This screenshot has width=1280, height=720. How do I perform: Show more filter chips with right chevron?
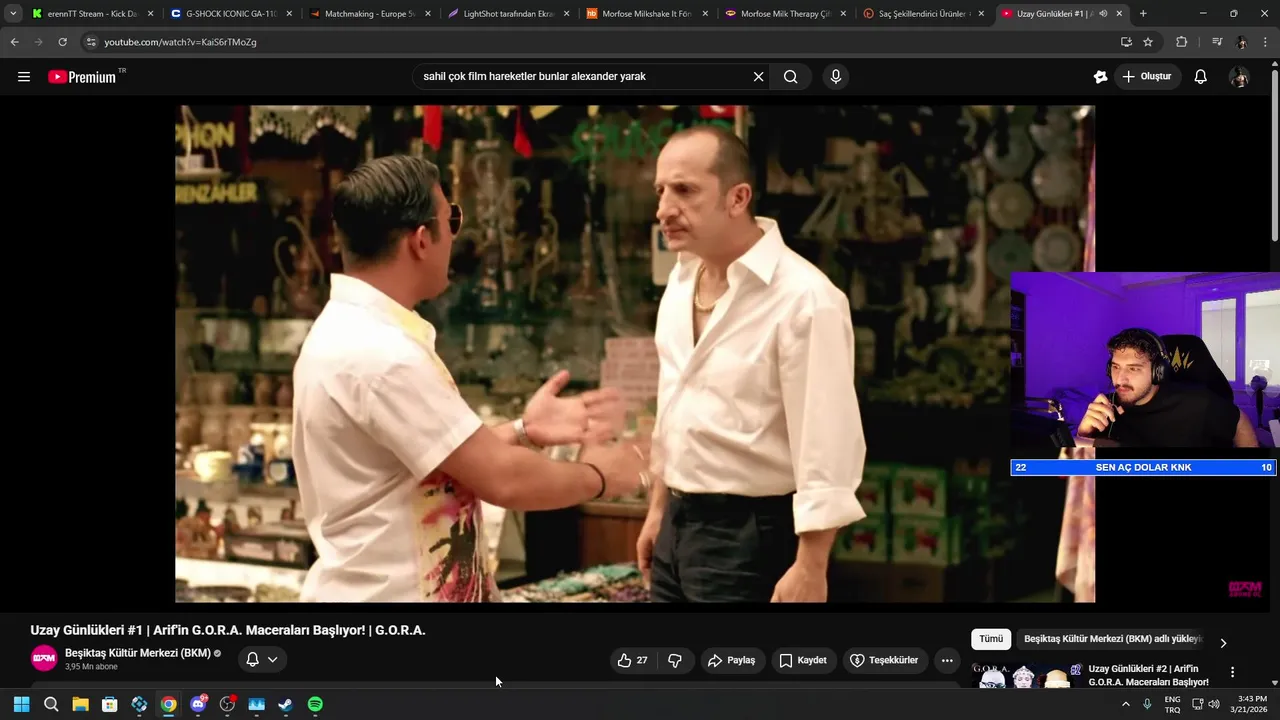coord(1223,643)
